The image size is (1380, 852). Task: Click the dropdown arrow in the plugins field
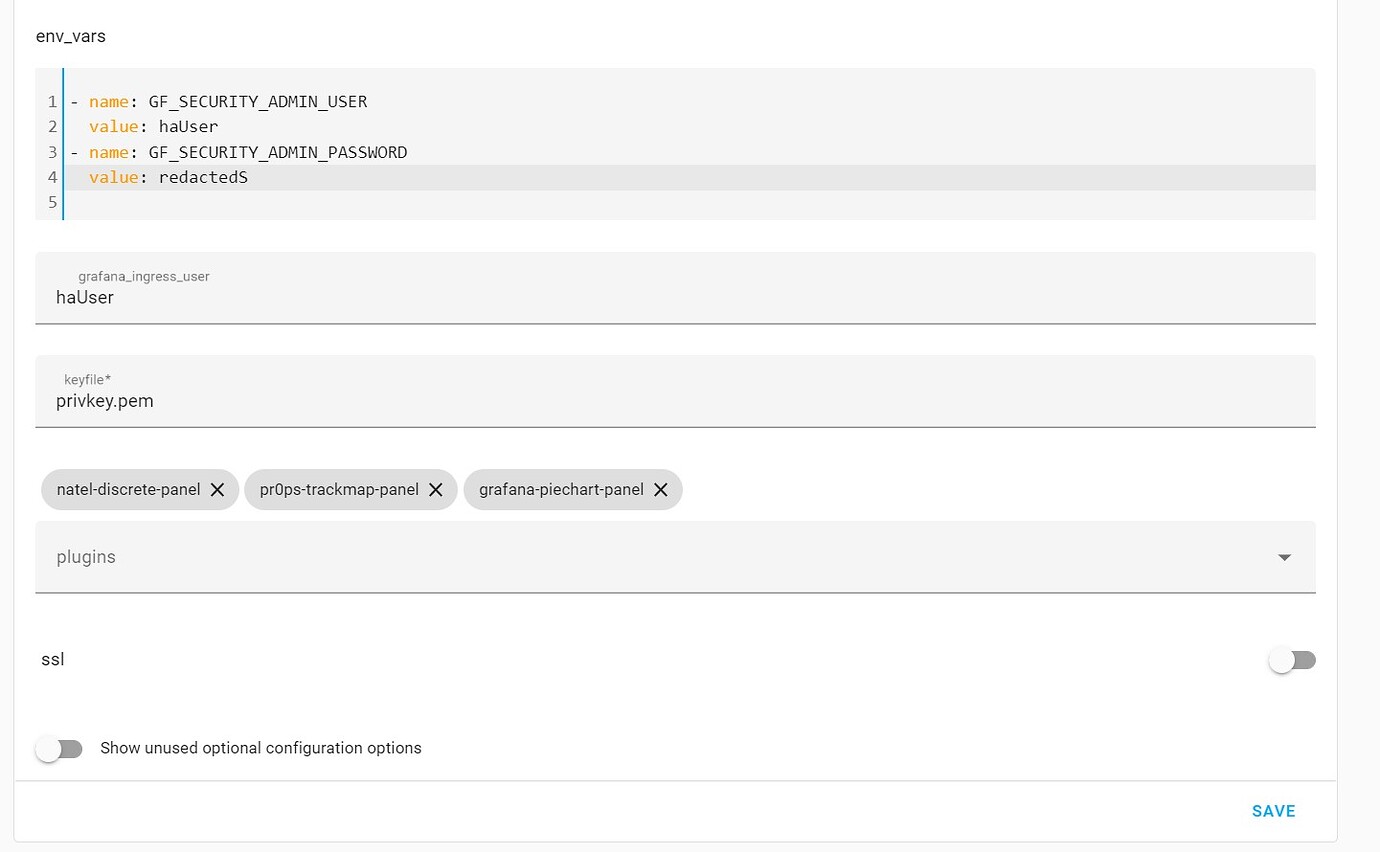click(x=1284, y=557)
